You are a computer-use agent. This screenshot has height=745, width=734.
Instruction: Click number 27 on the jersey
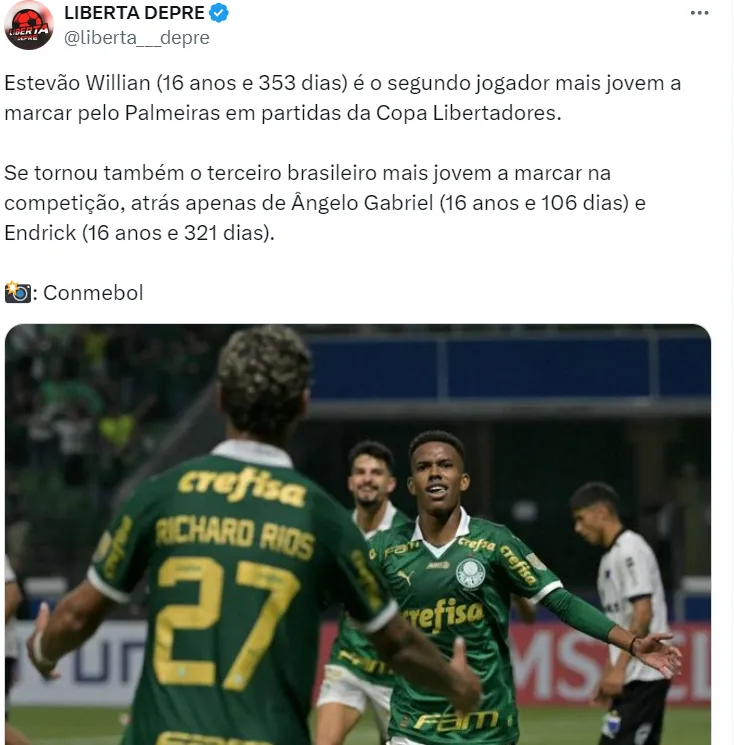225,623
